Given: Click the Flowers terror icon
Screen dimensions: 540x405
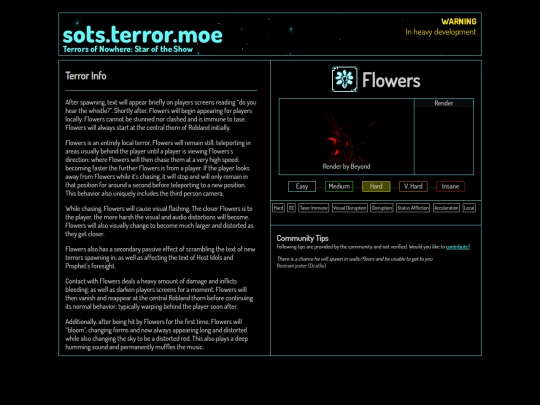Looking at the screenshot, I should click(344, 79).
